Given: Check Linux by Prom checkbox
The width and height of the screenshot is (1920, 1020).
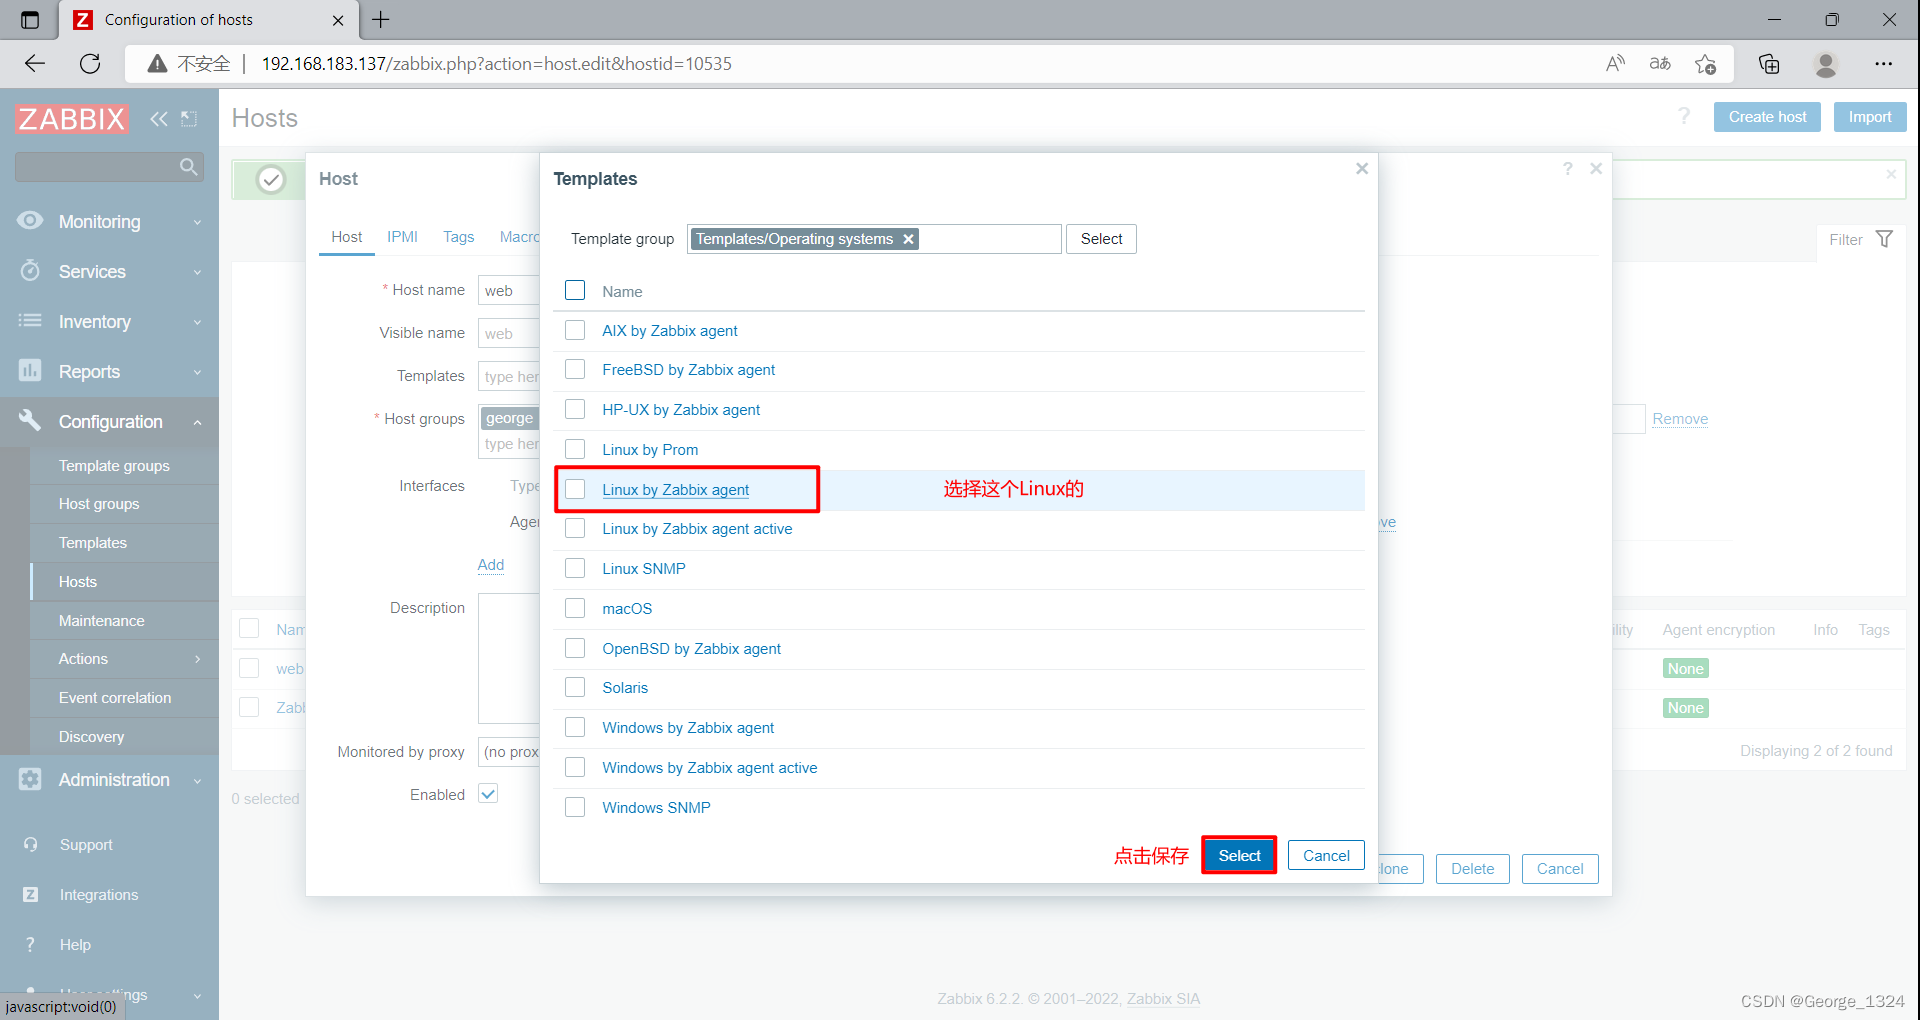Looking at the screenshot, I should pos(575,449).
